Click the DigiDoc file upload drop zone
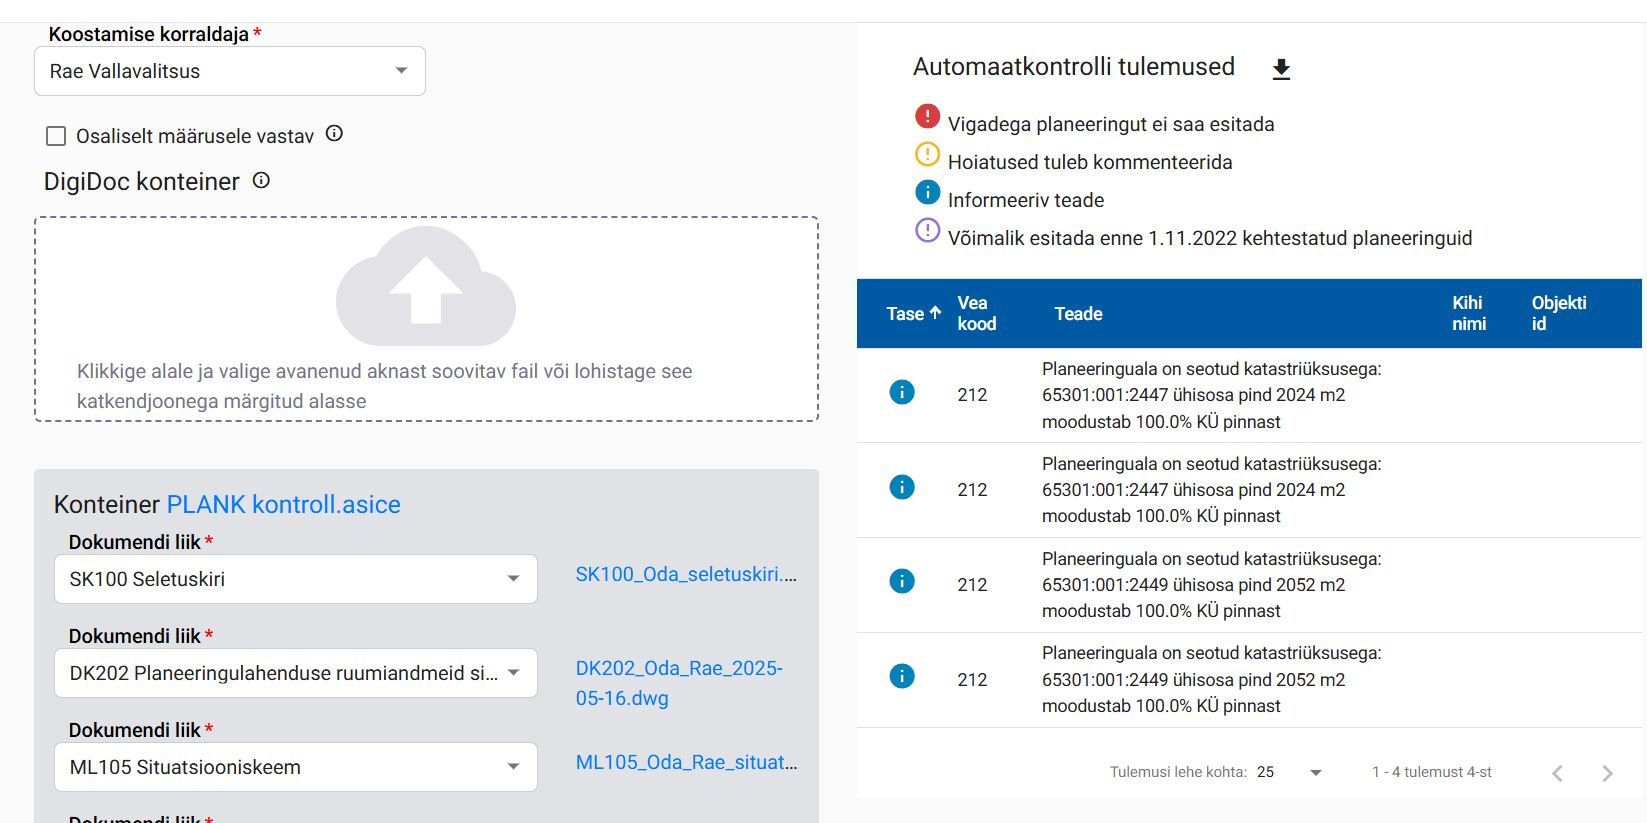Viewport: 1647px width, 823px height. click(x=426, y=319)
